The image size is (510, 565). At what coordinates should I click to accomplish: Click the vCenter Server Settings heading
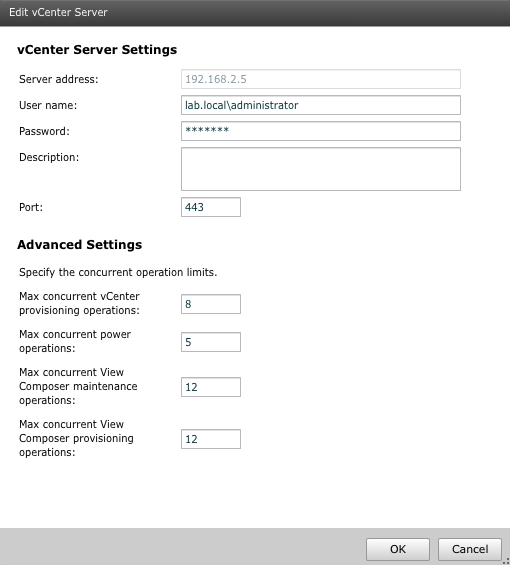tap(97, 49)
